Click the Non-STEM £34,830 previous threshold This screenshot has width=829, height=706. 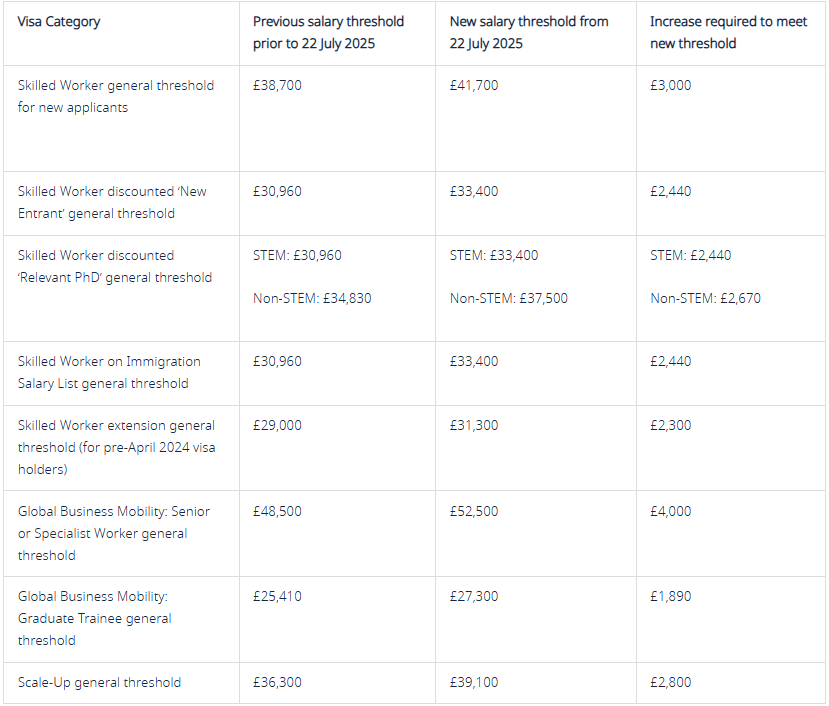(x=312, y=298)
